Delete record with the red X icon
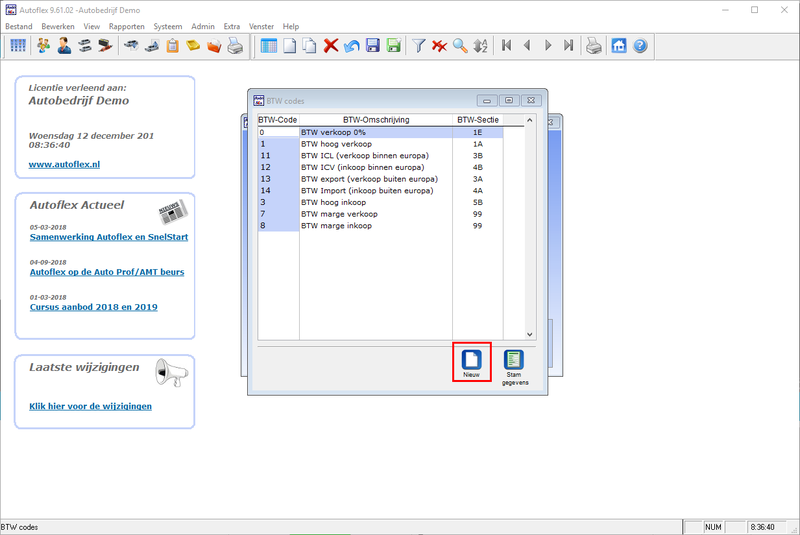 pos(331,46)
